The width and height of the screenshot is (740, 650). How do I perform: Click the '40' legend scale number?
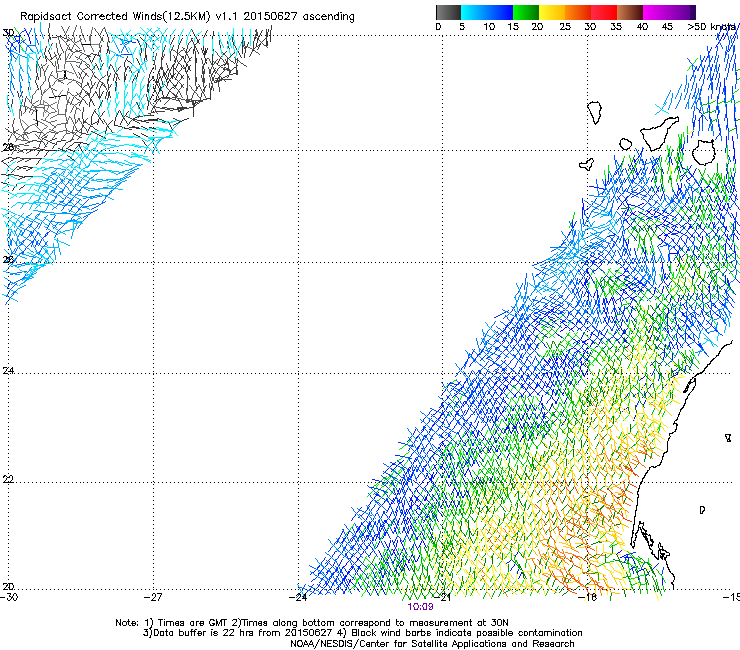coord(642,27)
